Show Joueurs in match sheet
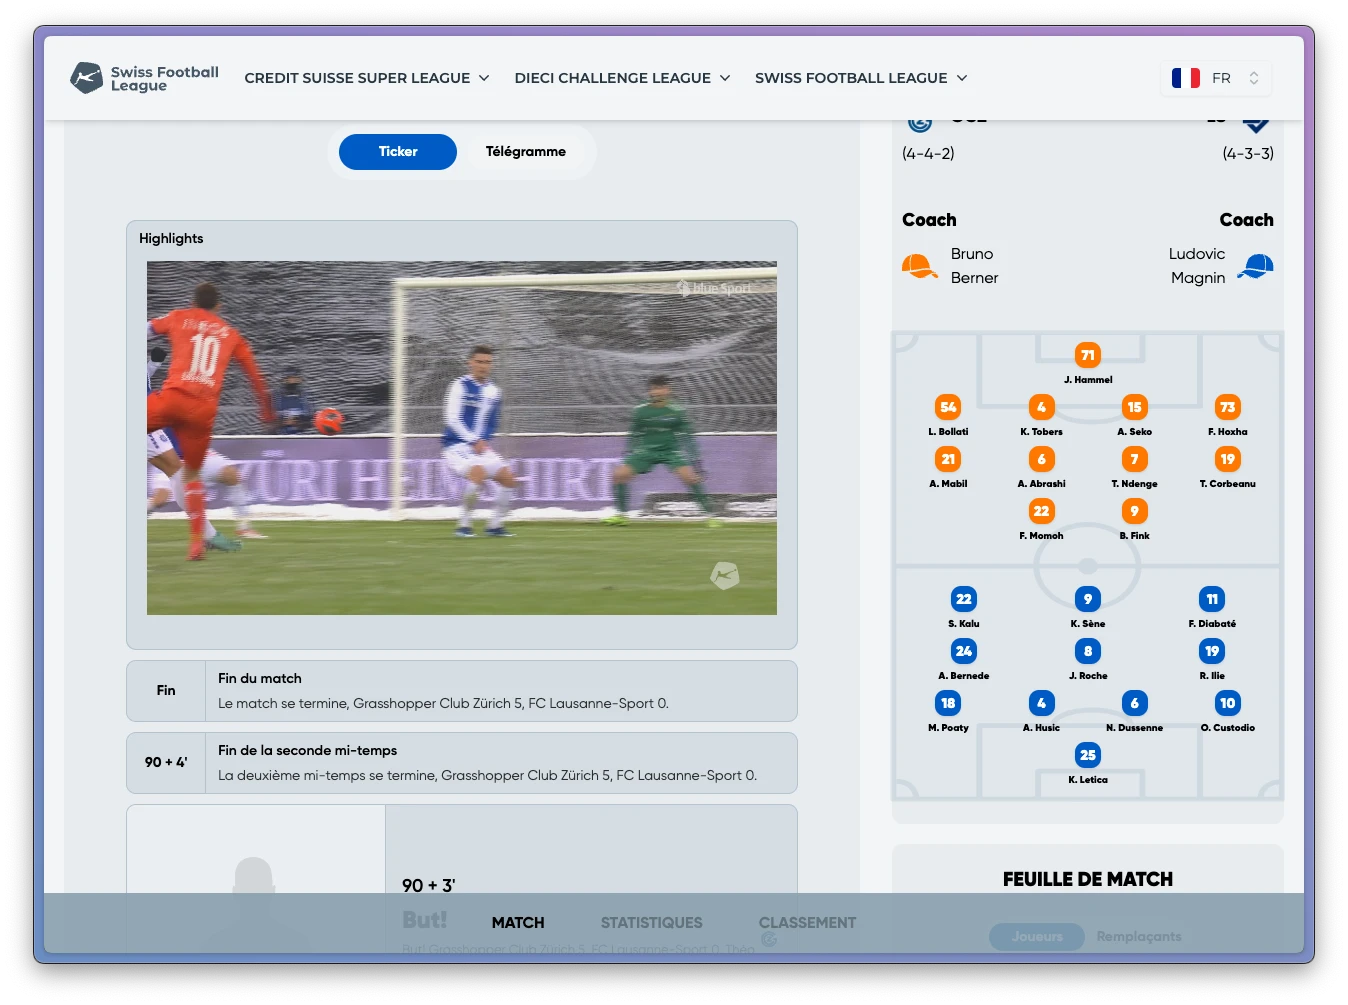This screenshot has width=1348, height=1005. coord(1037,937)
